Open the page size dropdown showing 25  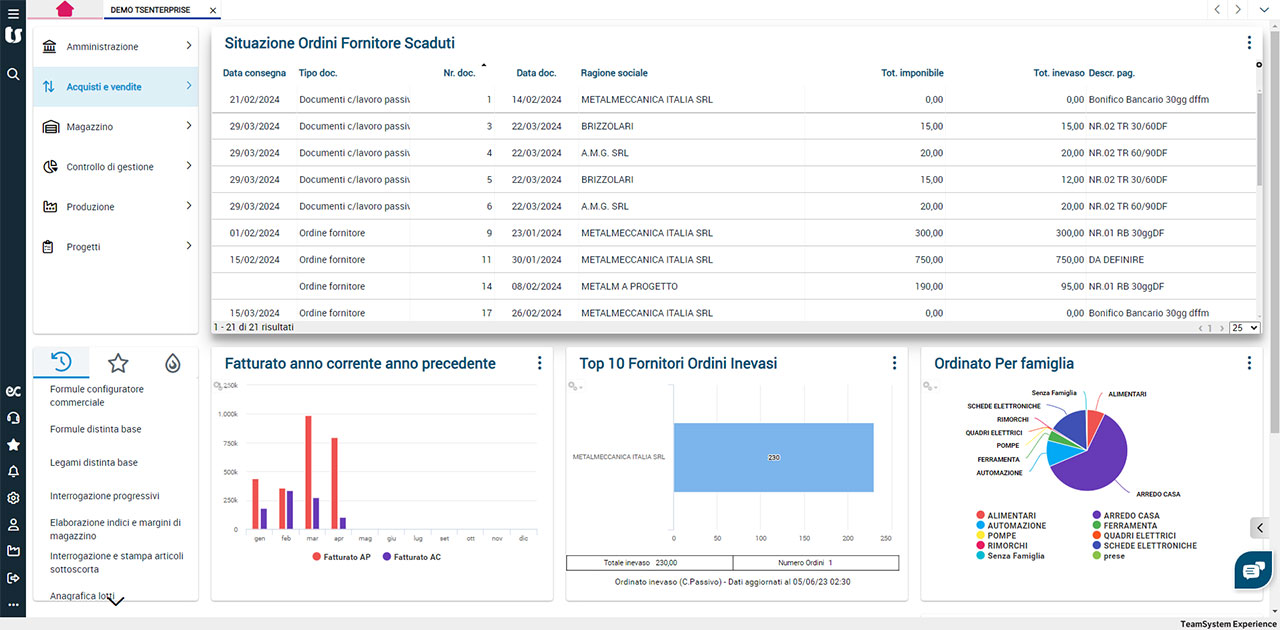pos(1245,327)
